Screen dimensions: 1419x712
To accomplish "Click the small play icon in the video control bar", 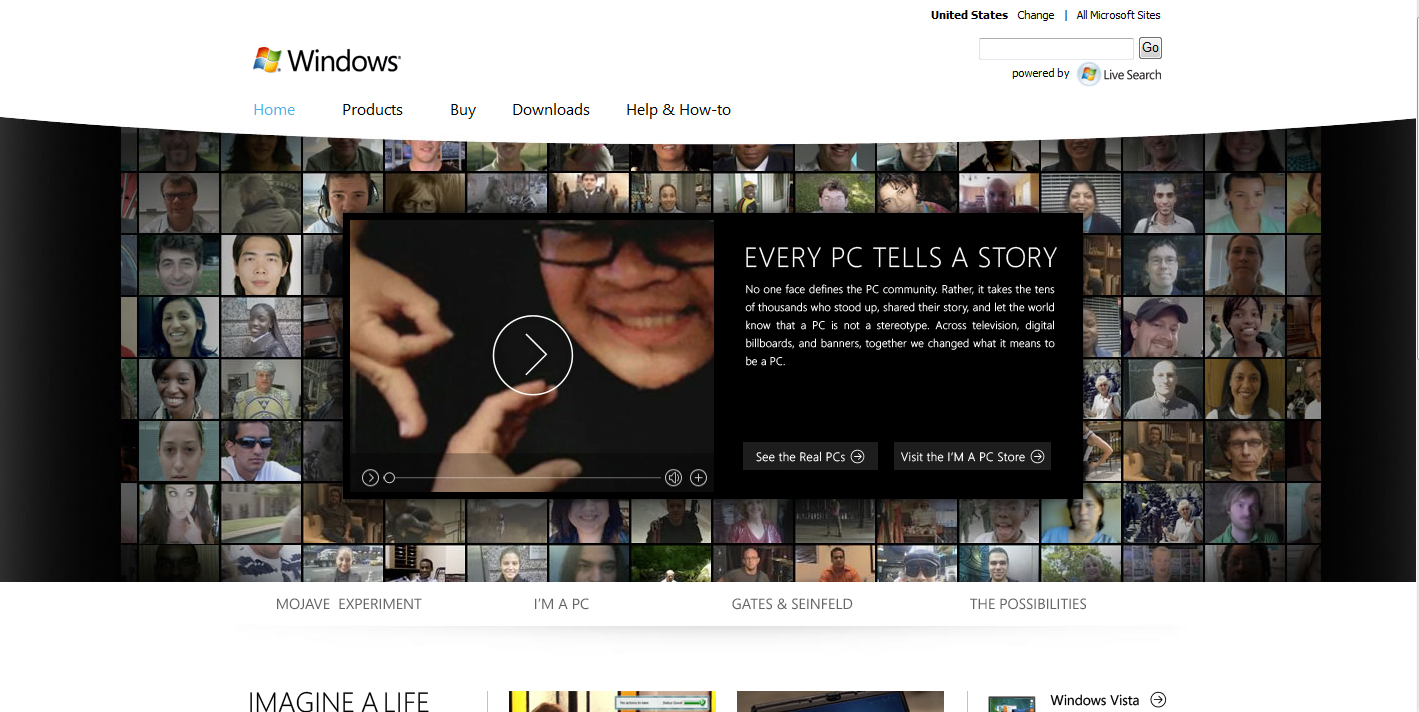I will click(370, 478).
